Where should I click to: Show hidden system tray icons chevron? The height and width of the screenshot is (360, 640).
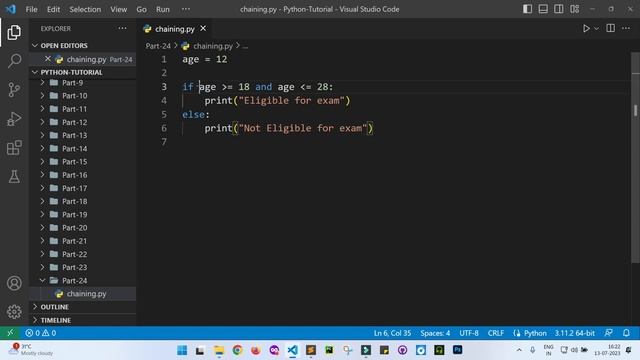pyautogui.click(x=519, y=350)
